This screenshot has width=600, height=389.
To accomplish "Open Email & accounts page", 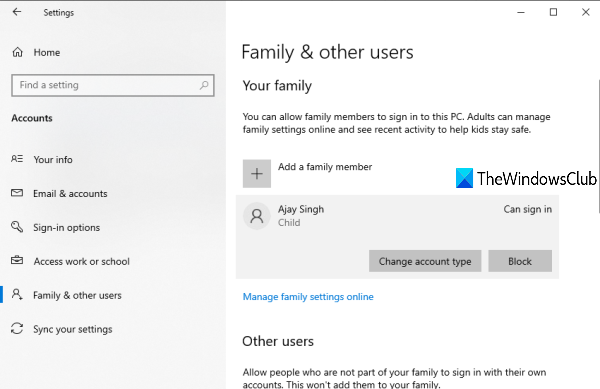I will [70, 194].
